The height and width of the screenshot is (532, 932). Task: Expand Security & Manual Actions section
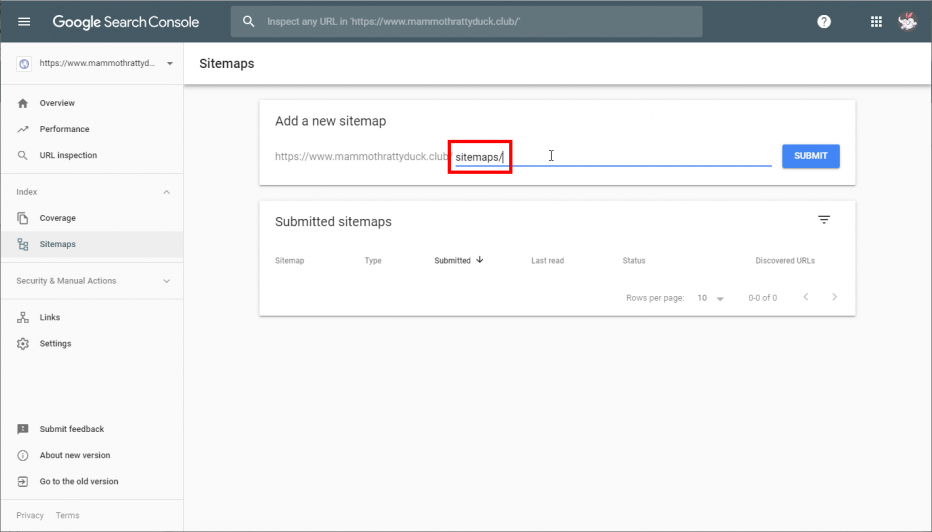(166, 281)
